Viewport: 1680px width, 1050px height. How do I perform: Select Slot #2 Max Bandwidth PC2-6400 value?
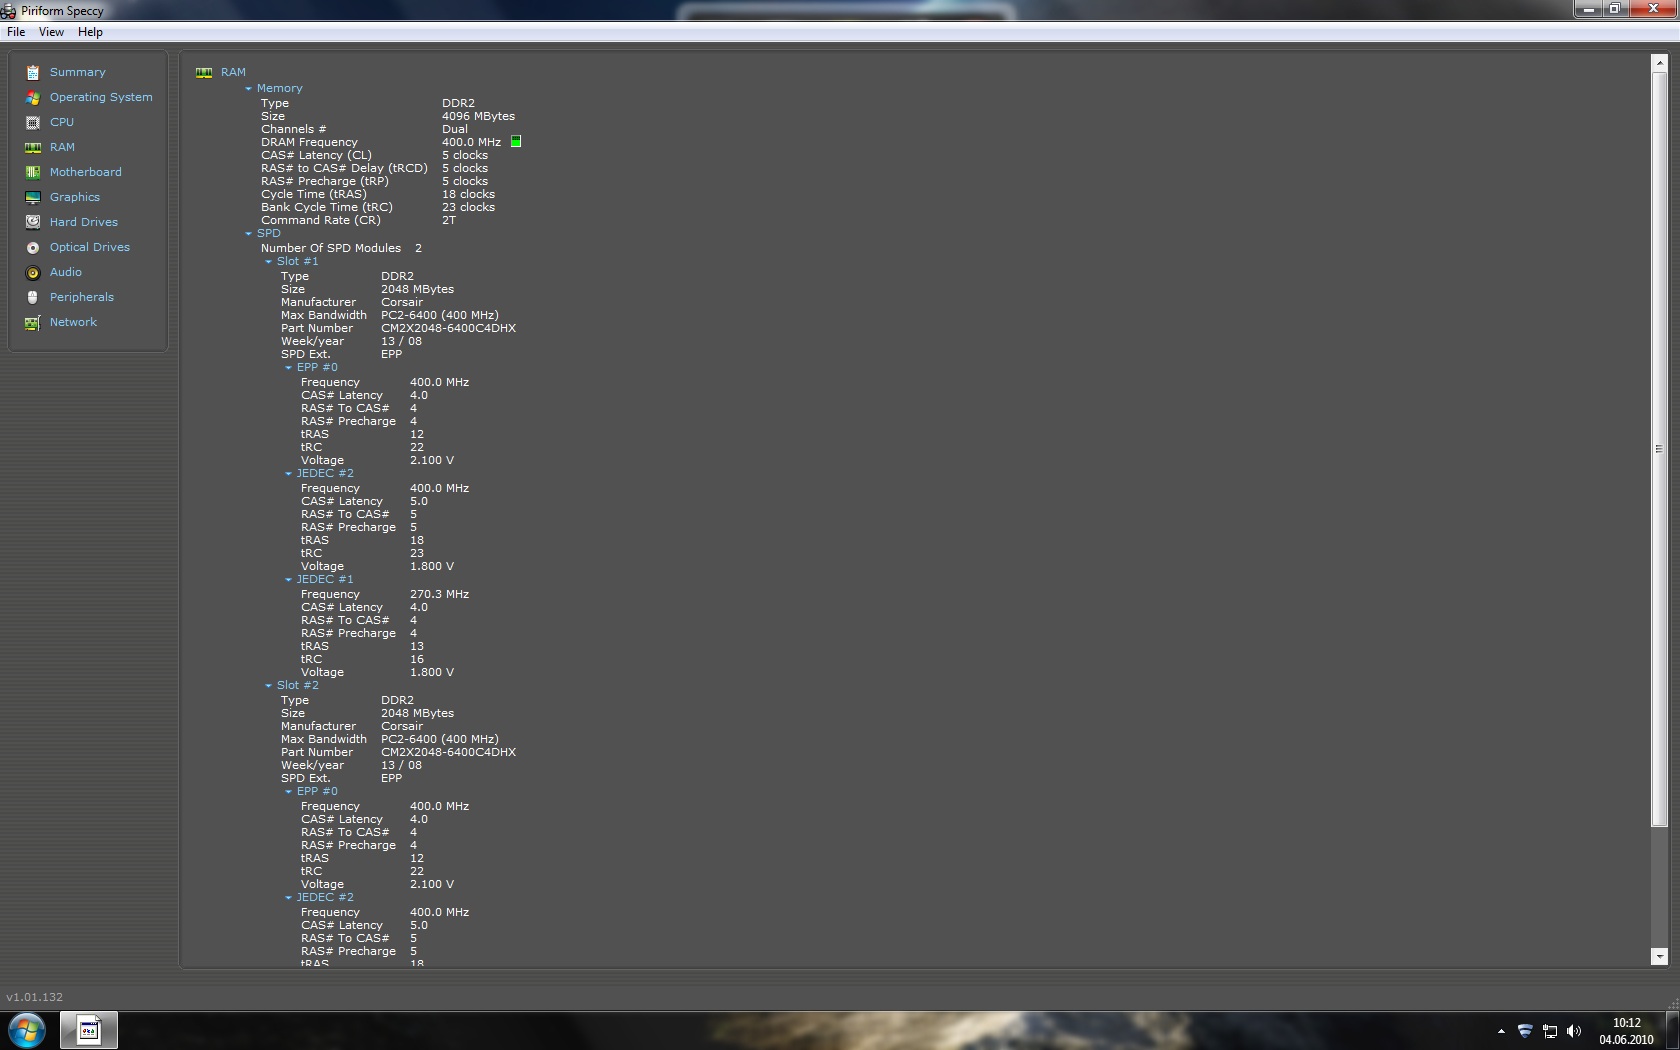439,739
